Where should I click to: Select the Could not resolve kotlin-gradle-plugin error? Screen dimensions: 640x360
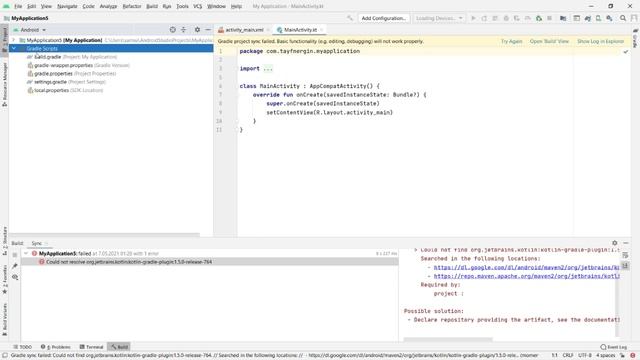(x=210, y=262)
